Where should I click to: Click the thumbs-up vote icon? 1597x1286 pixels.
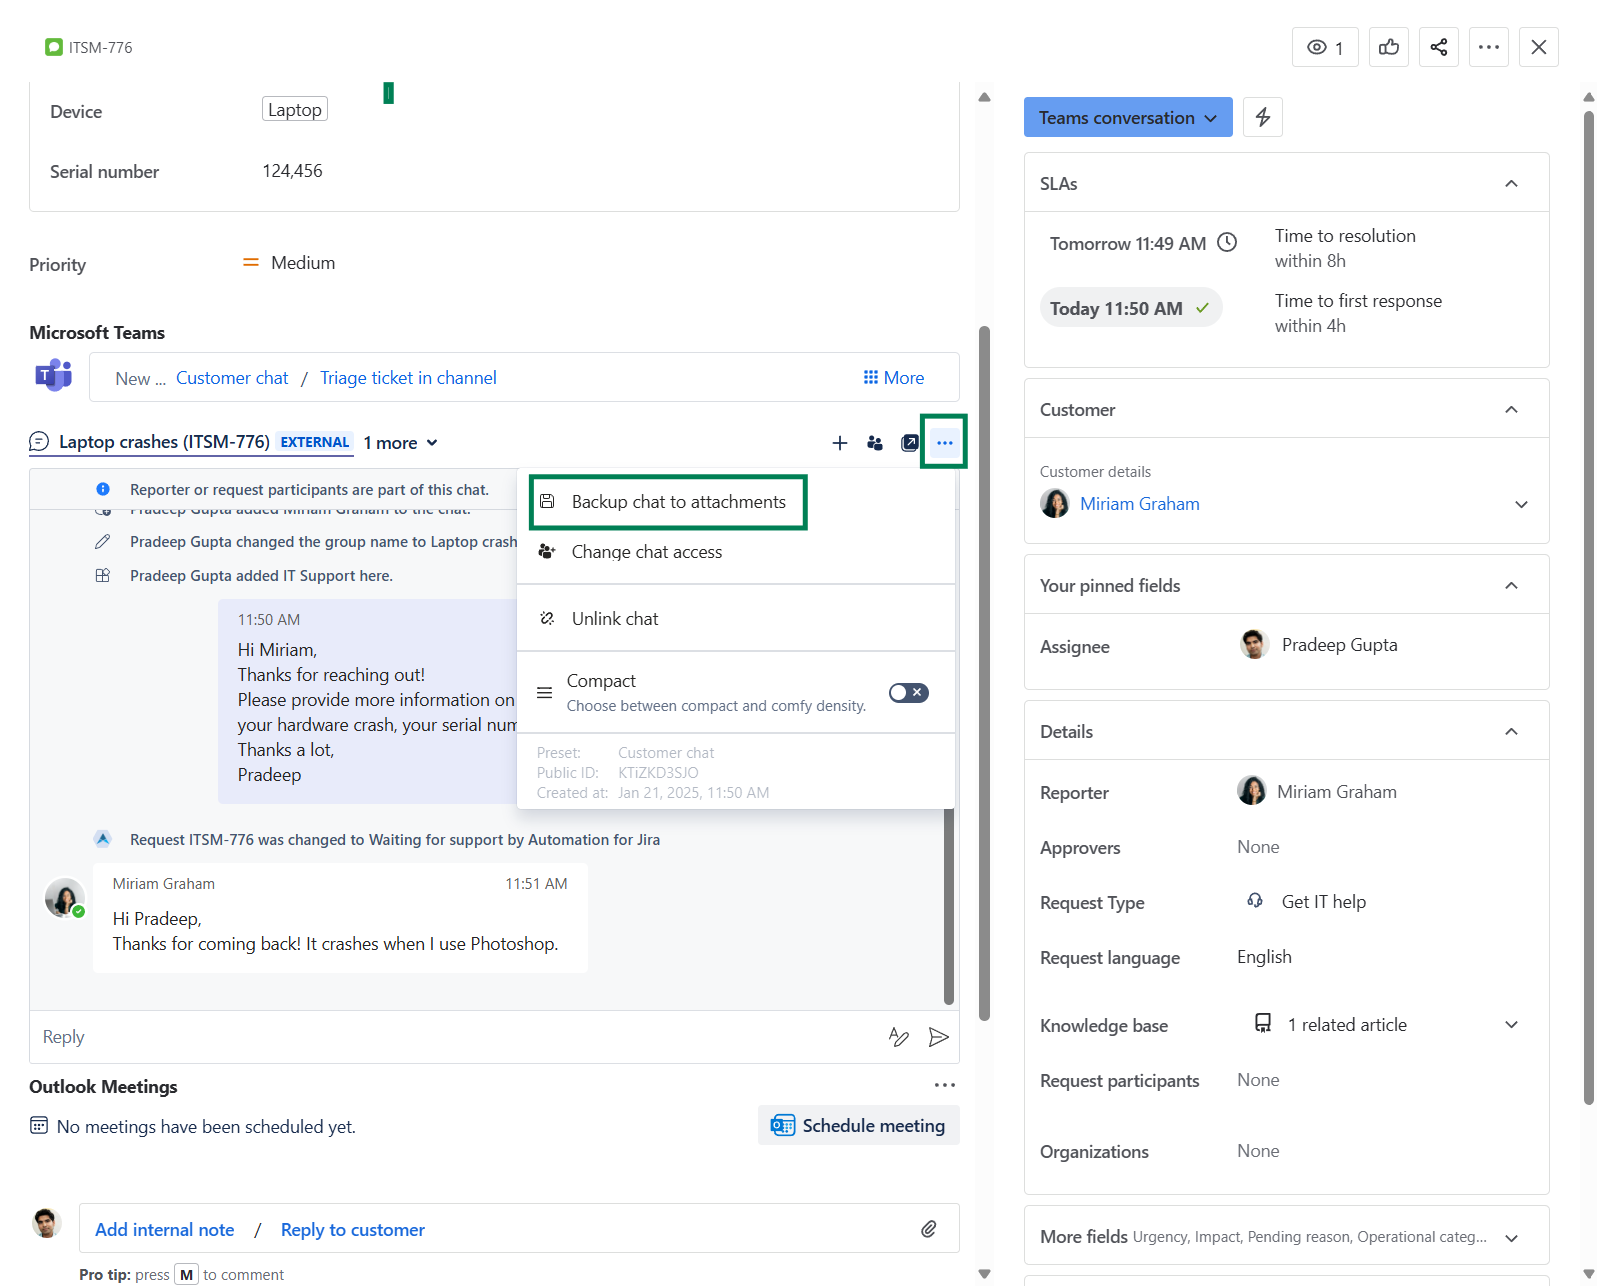tap(1388, 47)
